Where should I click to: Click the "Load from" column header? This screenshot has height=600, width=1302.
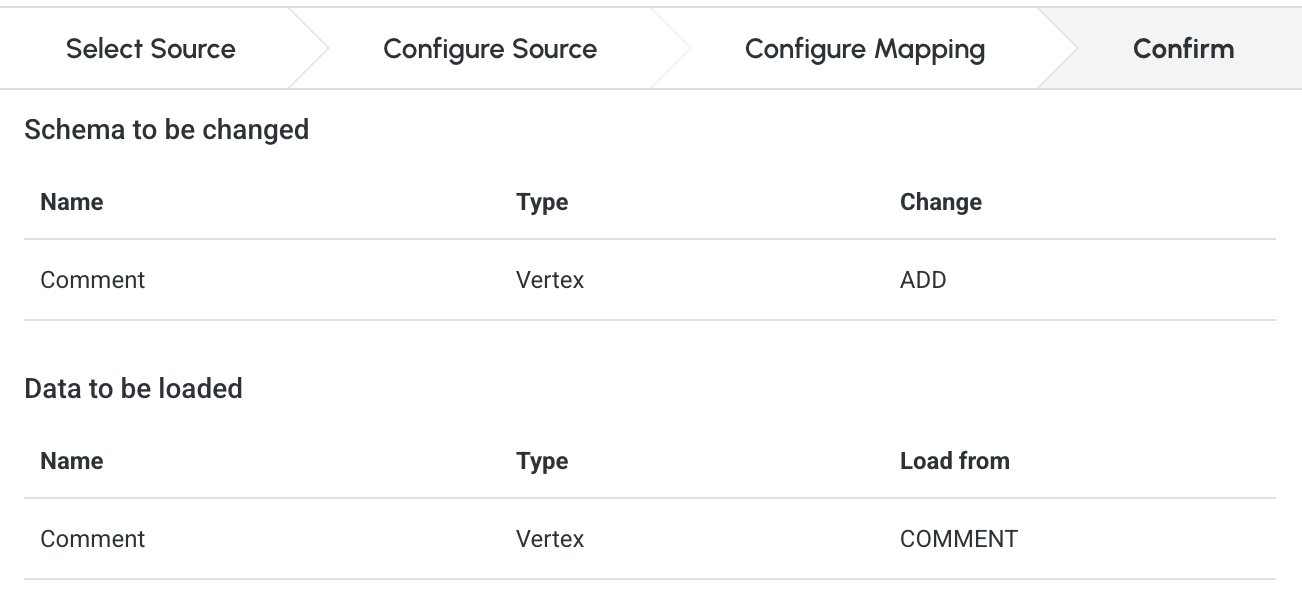(x=955, y=461)
